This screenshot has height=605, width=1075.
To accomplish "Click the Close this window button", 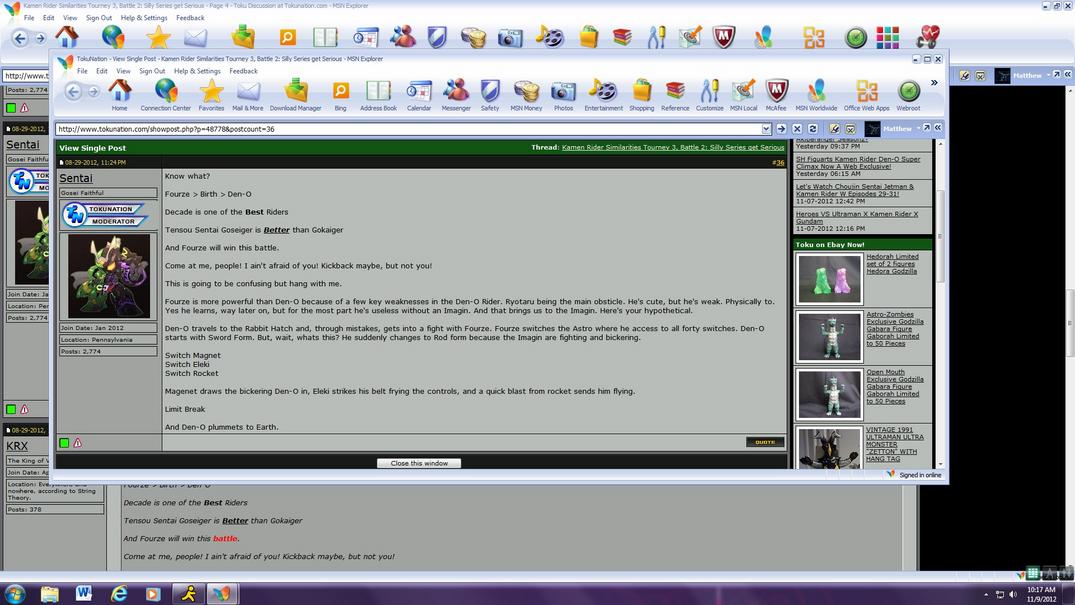I will point(419,463).
